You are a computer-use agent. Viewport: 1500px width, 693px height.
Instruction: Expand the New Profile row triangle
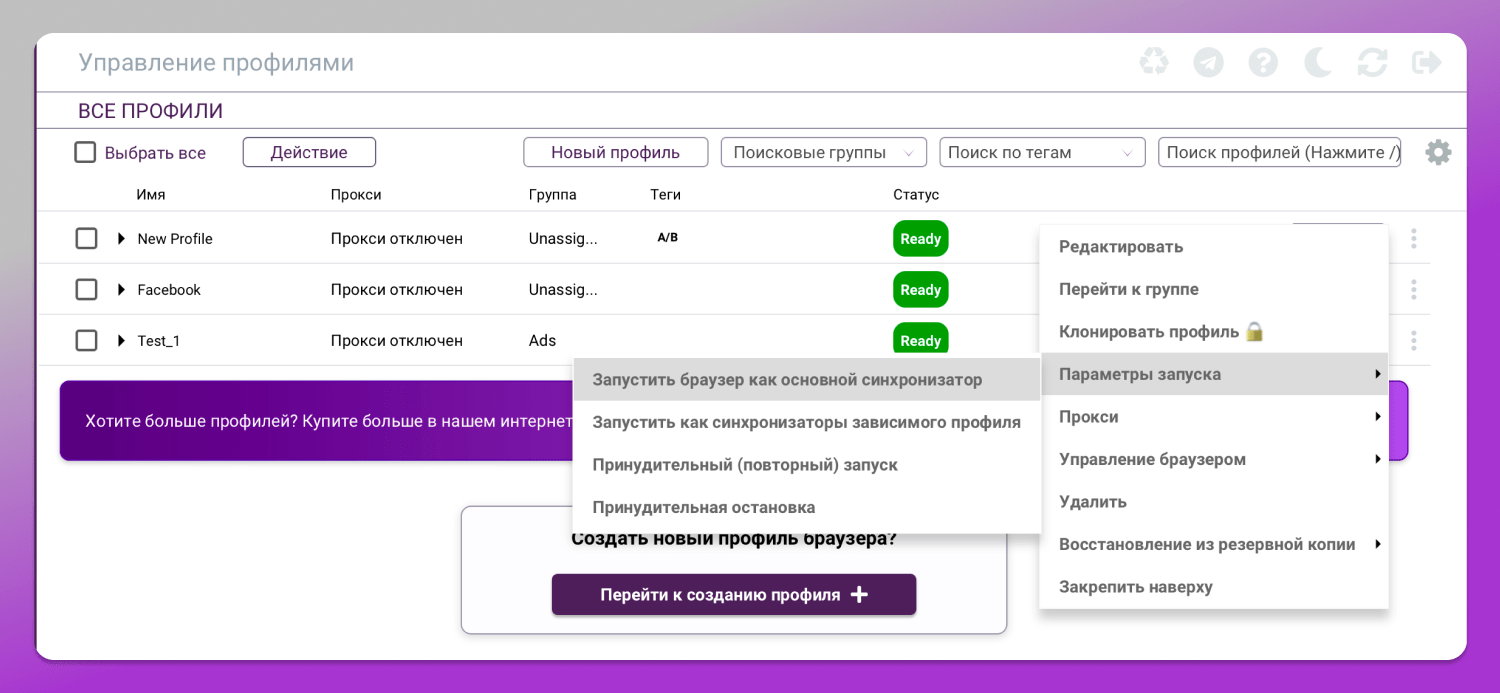[x=122, y=238]
